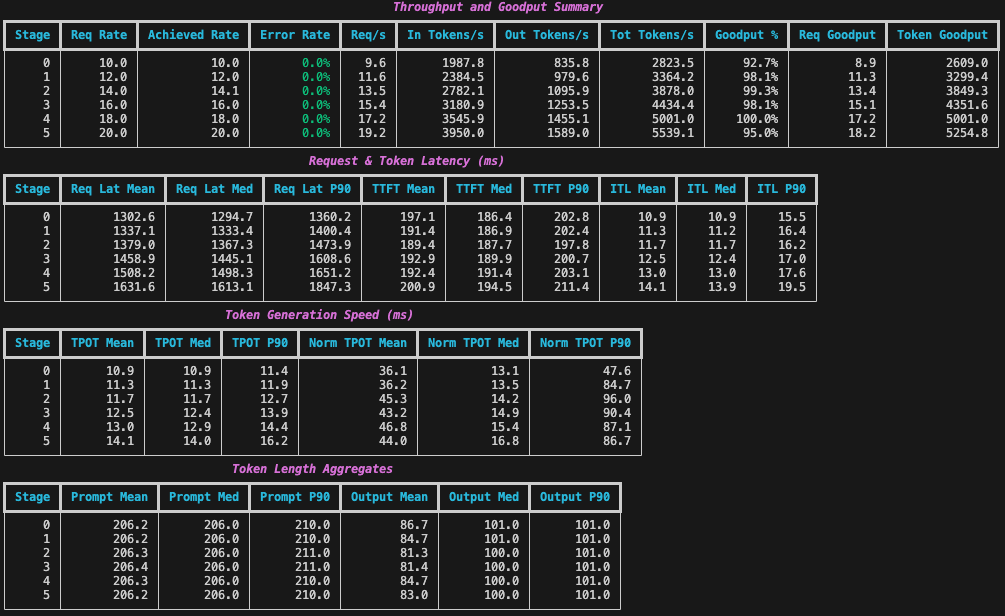Click the ITL P90 value "19.5"
Image resolution: width=1005 pixels, height=616 pixels.
pyautogui.click(x=792, y=287)
